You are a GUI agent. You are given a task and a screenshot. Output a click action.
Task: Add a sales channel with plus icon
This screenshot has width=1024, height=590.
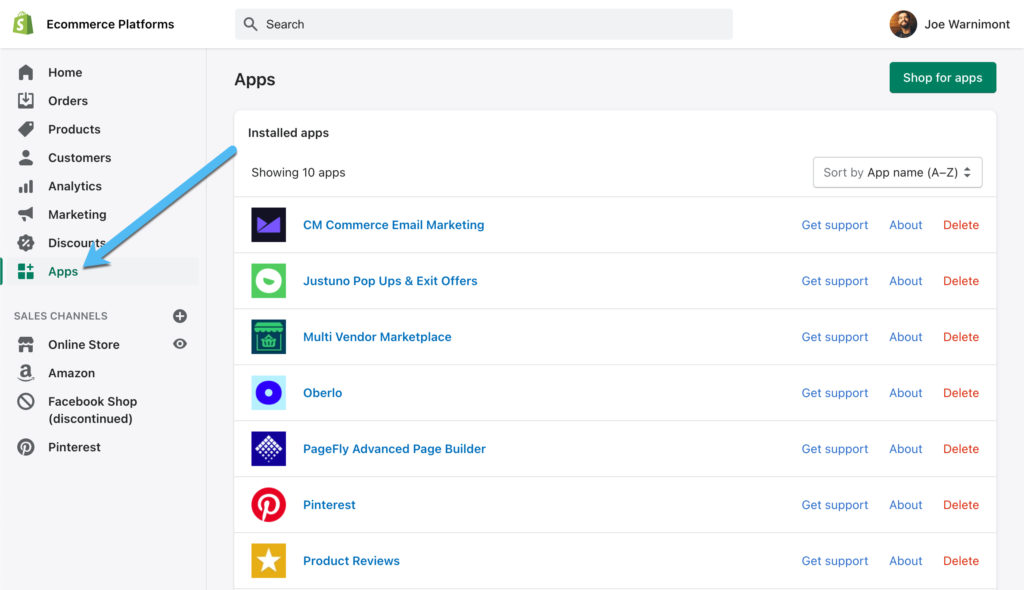(180, 316)
